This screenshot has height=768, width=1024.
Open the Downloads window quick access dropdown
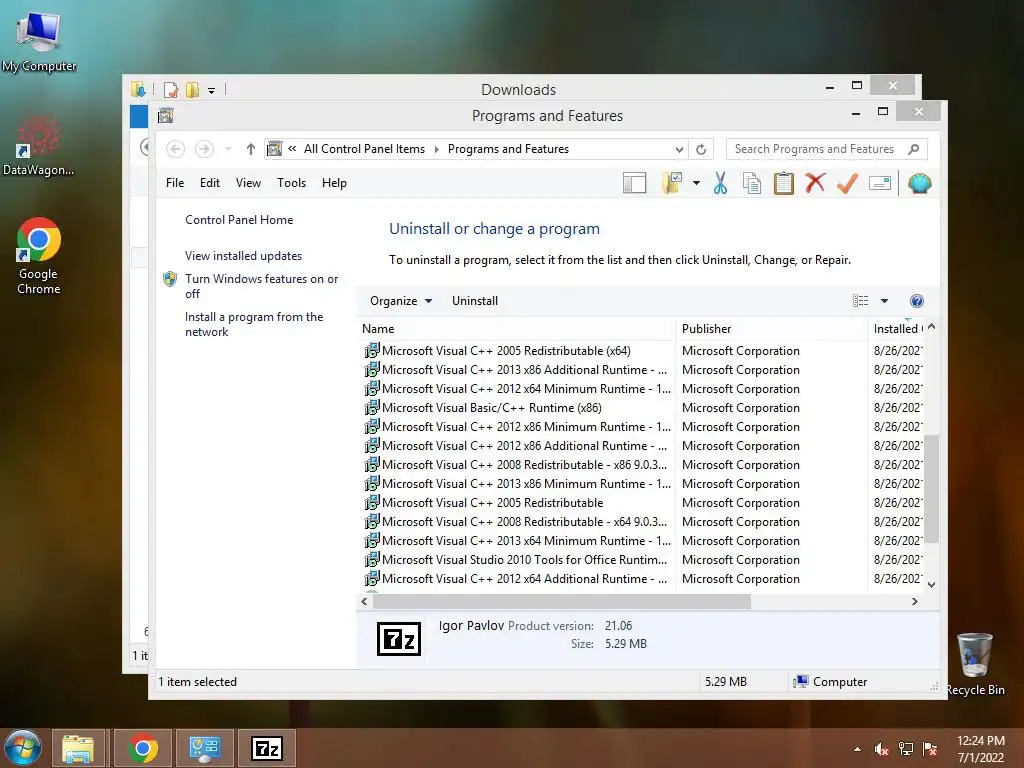pyautogui.click(x=212, y=90)
